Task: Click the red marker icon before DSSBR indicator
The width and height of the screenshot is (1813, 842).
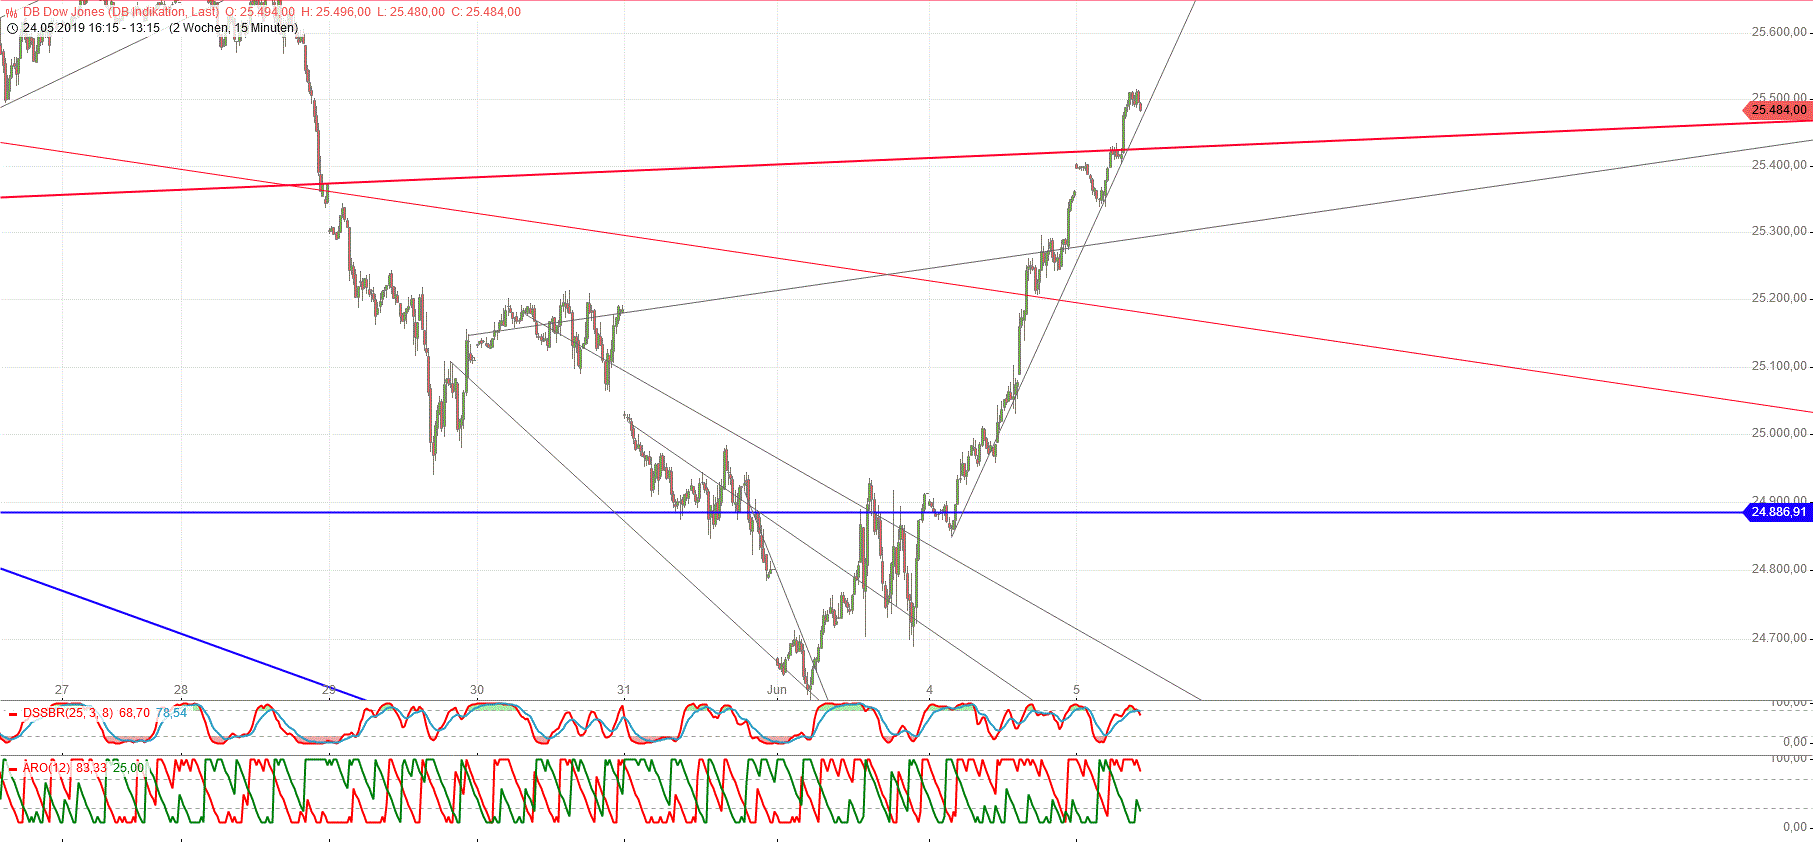Action: tap(13, 714)
